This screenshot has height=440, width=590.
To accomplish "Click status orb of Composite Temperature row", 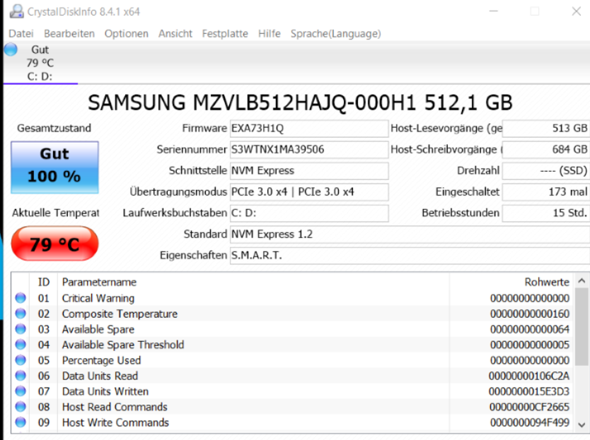I will pyautogui.click(x=21, y=314).
